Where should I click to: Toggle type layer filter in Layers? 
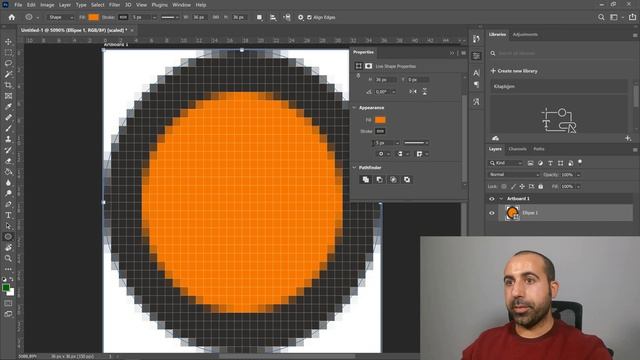click(550, 163)
